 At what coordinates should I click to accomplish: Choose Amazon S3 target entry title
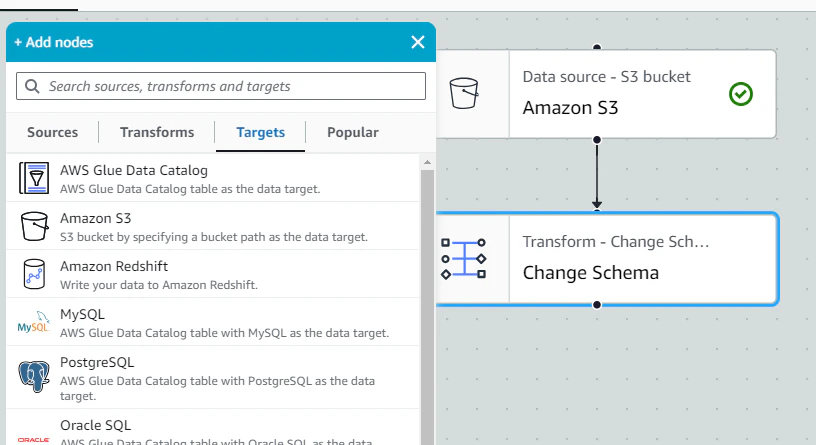pyautogui.click(x=96, y=218)
